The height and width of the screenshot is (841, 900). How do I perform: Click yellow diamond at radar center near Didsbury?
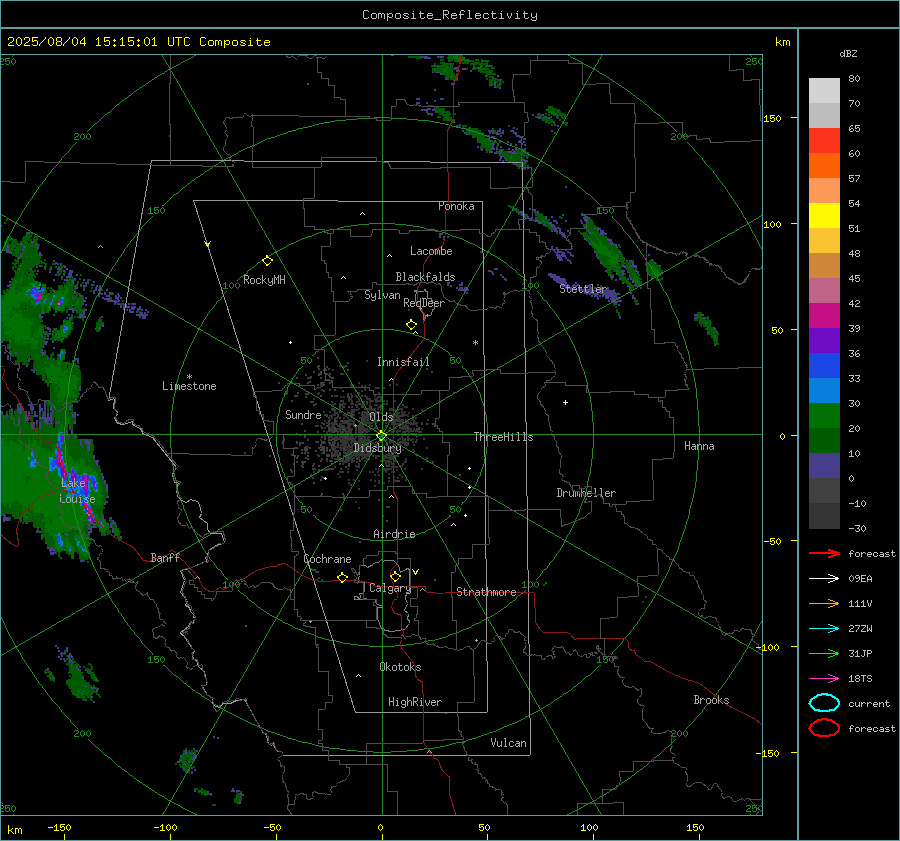[381, 436]
